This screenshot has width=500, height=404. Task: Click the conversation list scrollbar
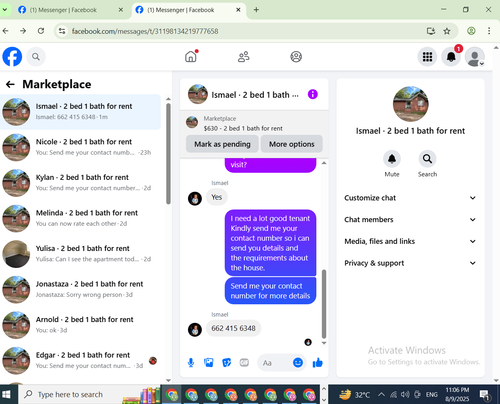point(168,154)
